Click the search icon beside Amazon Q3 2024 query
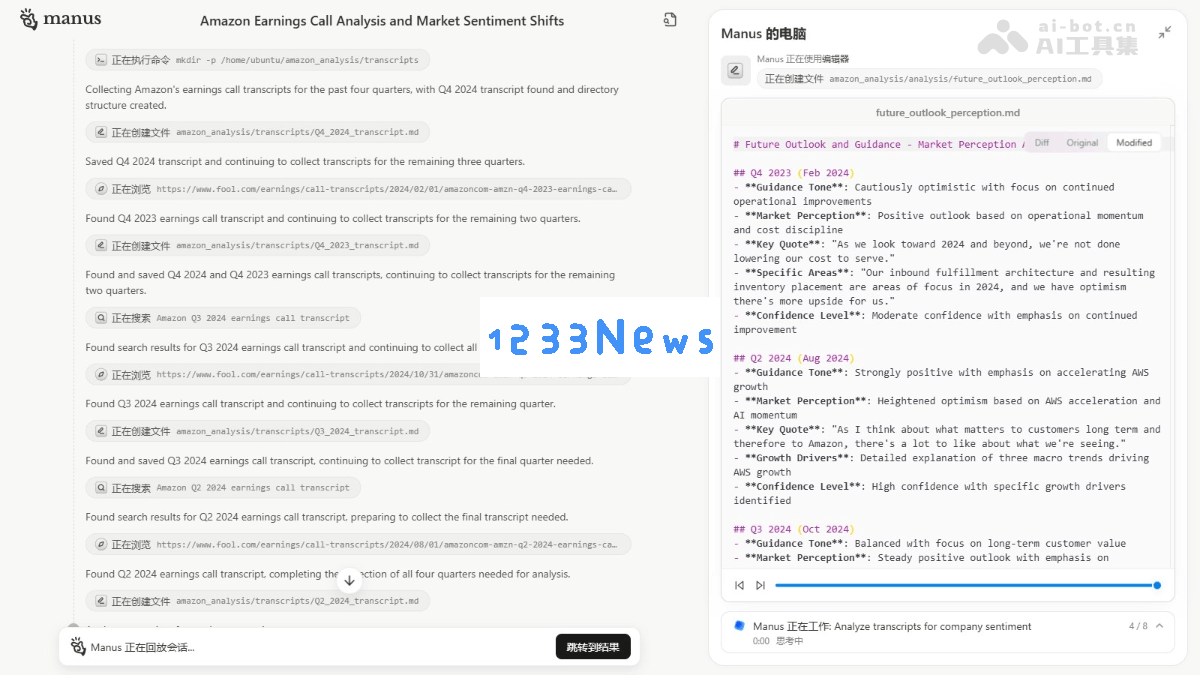 pos(100,318)
